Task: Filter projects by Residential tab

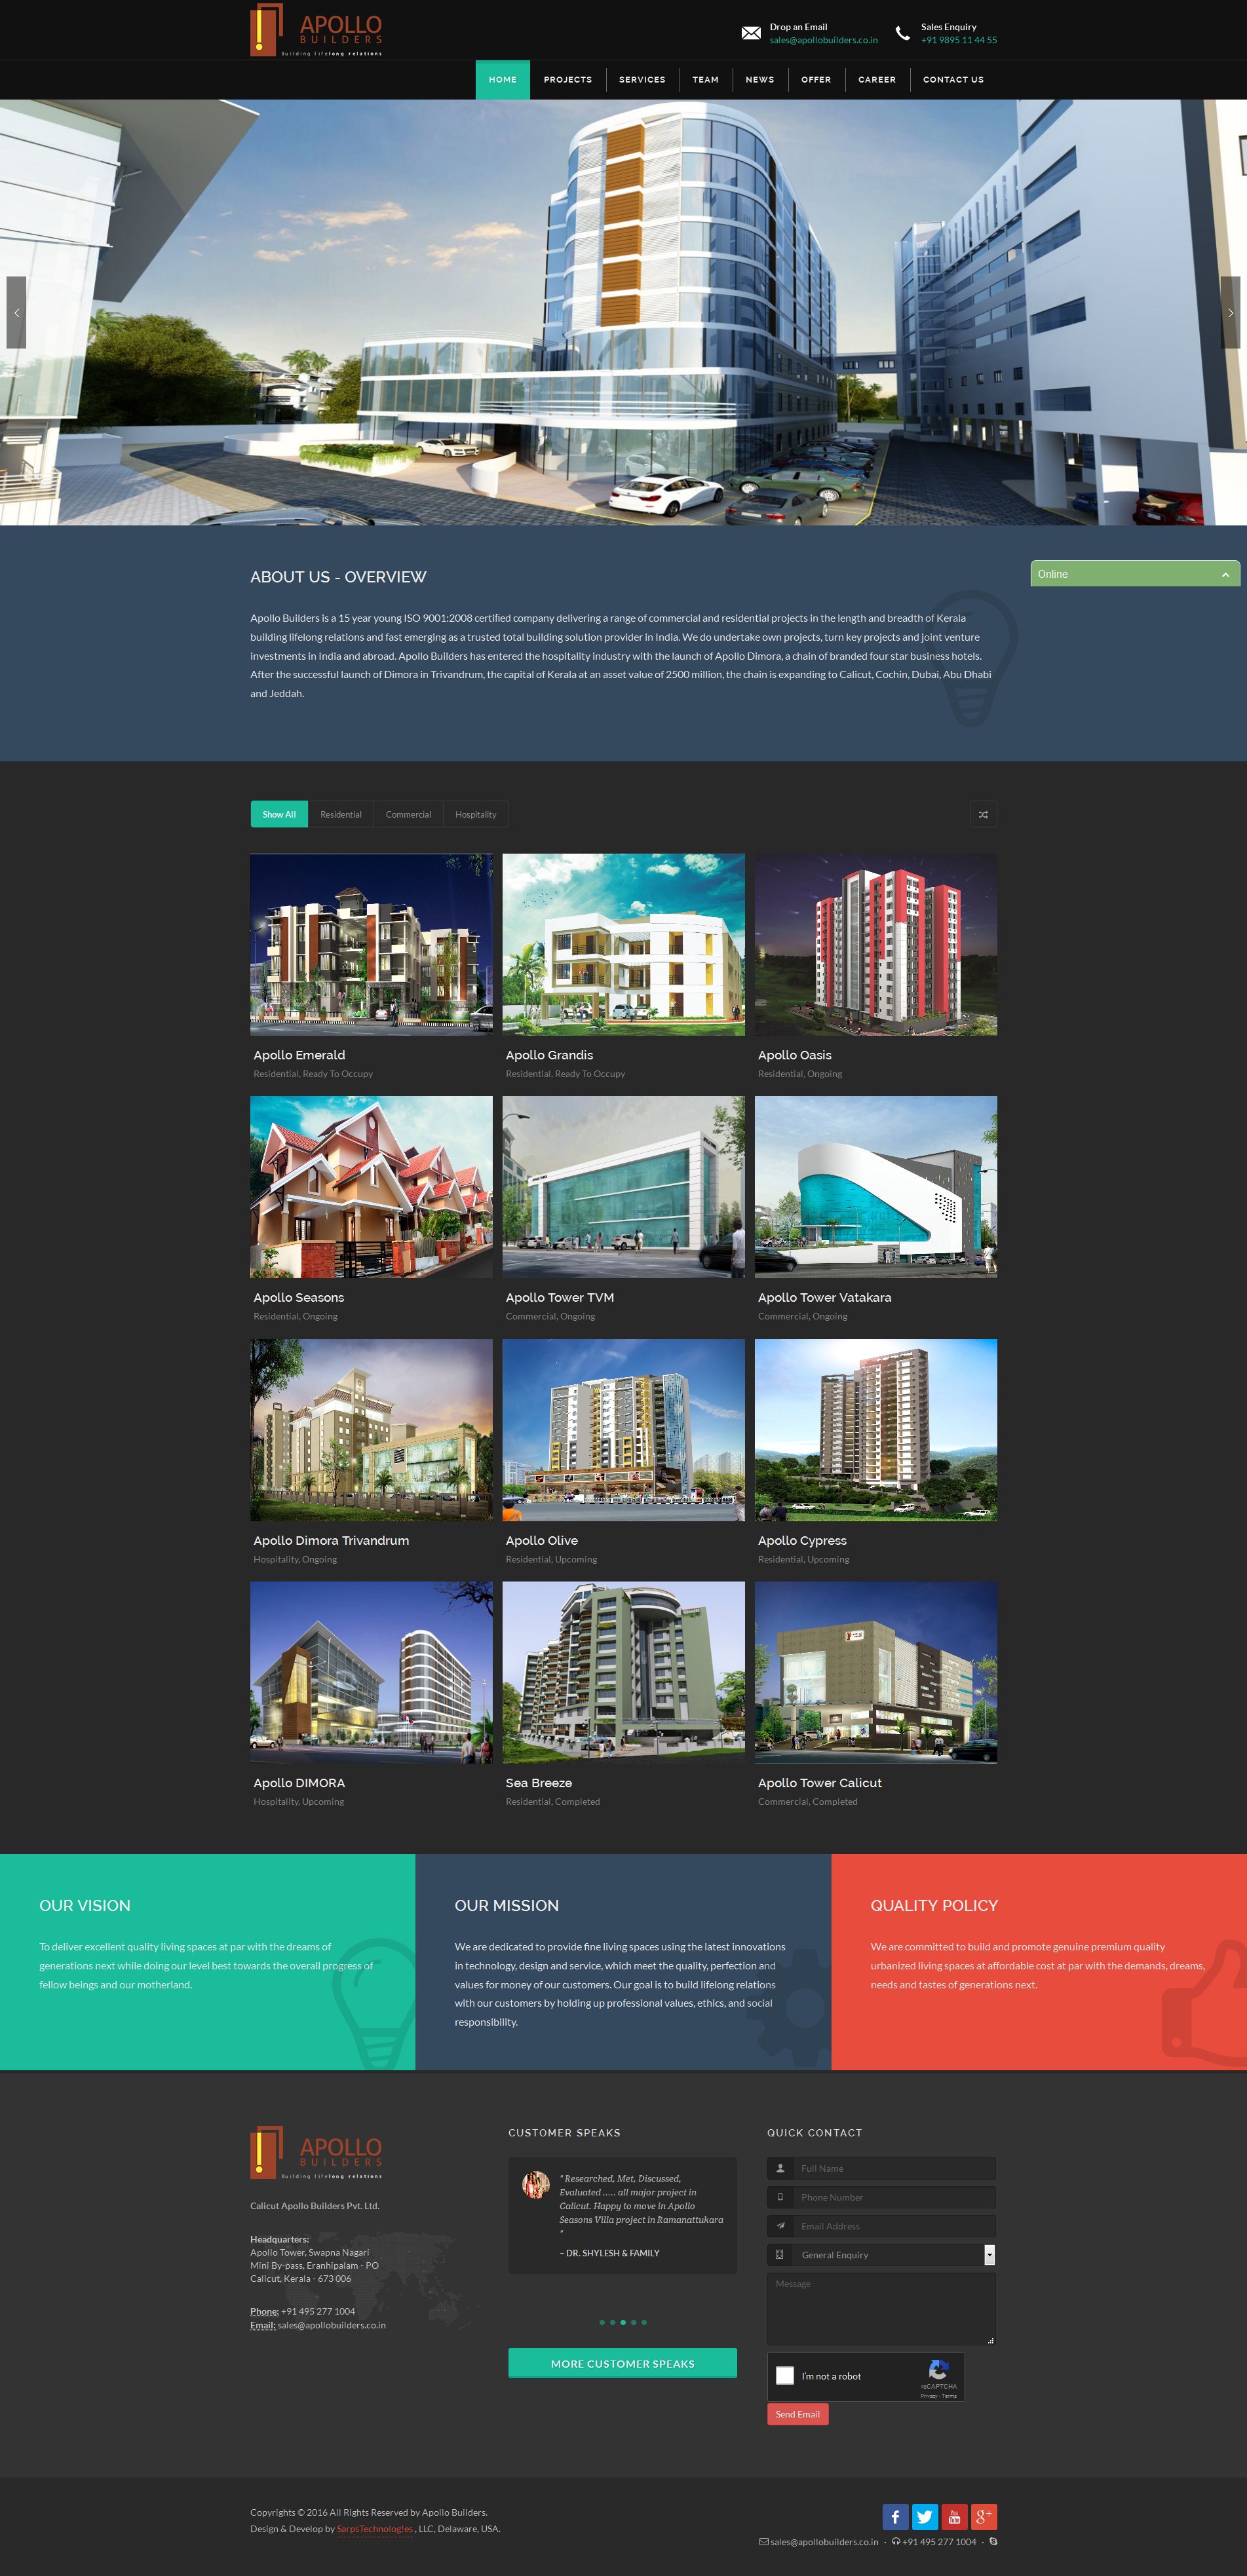Action: [x=341, y=814]
